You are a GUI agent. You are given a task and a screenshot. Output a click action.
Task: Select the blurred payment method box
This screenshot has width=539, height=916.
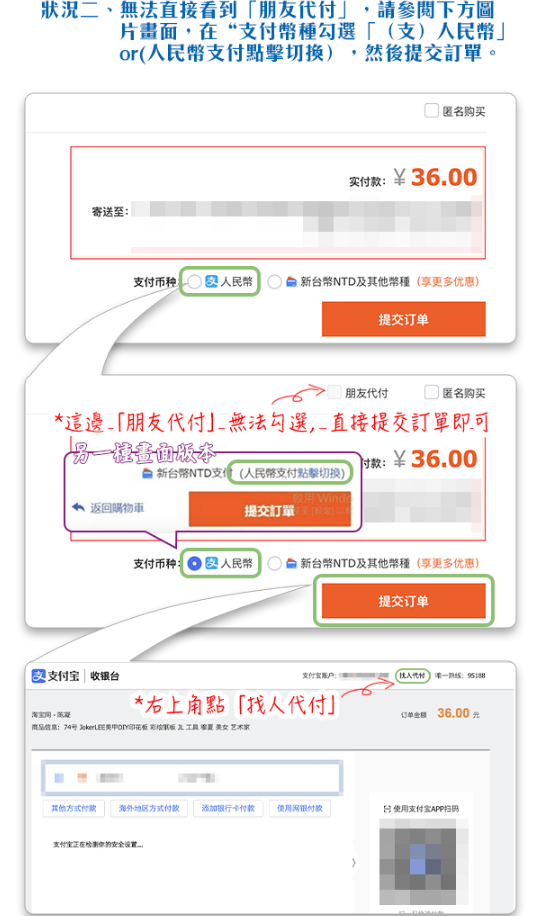[x=192, y=778]
